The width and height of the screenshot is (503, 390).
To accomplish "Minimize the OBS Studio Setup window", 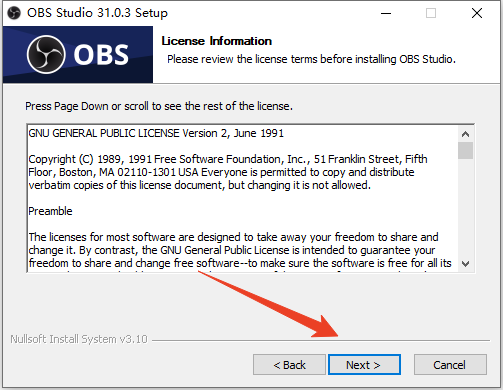I will pos(386,13).
